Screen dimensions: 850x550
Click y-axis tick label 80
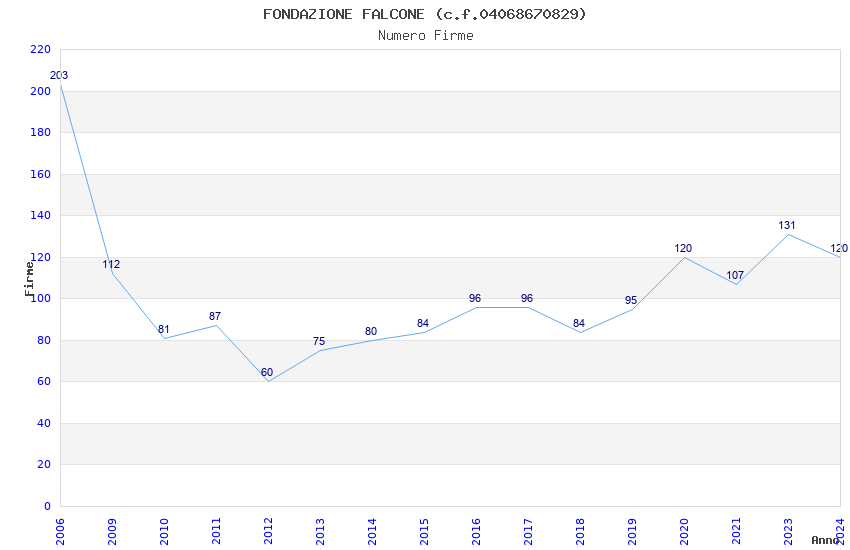(44, 340)
